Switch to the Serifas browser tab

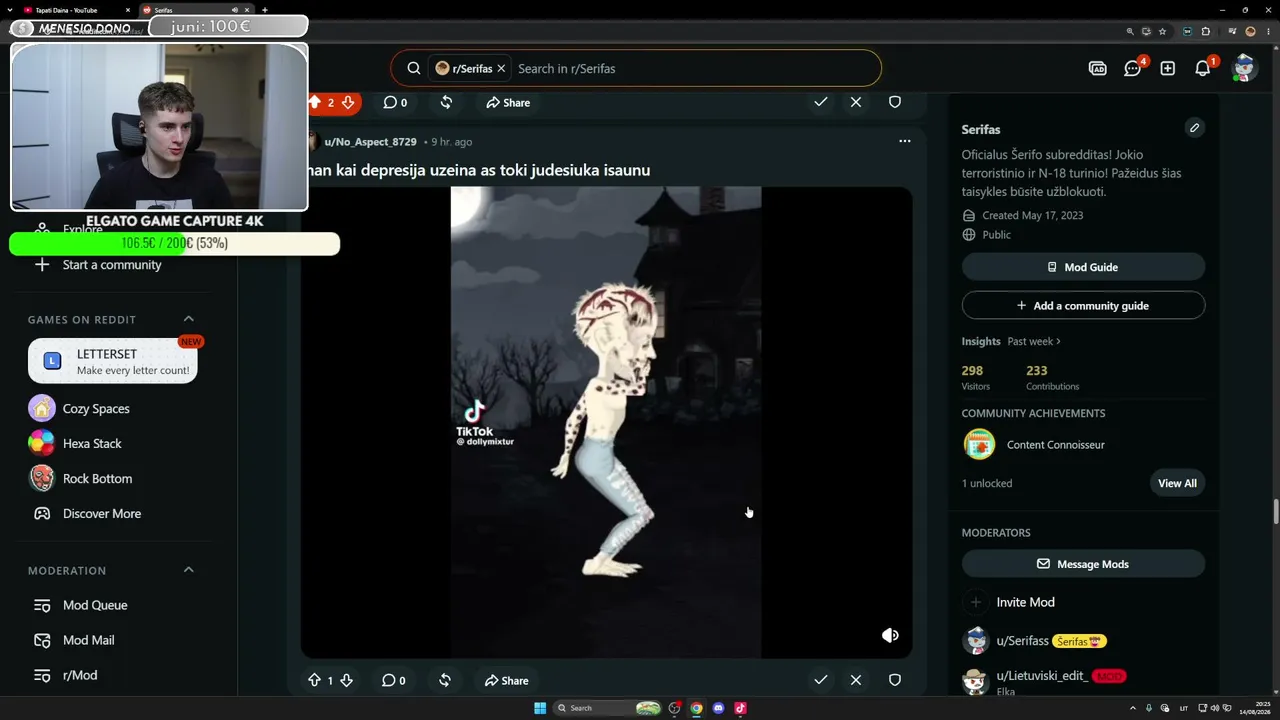pos(196,10)
